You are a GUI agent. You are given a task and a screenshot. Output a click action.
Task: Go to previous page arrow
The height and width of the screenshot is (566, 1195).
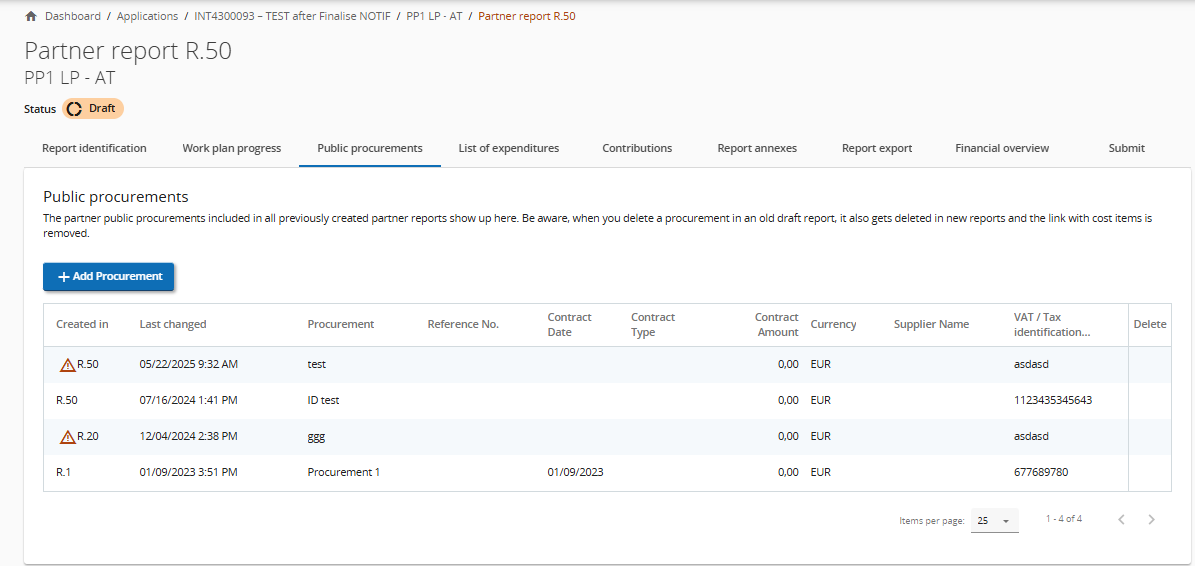tap(1121, 519)
